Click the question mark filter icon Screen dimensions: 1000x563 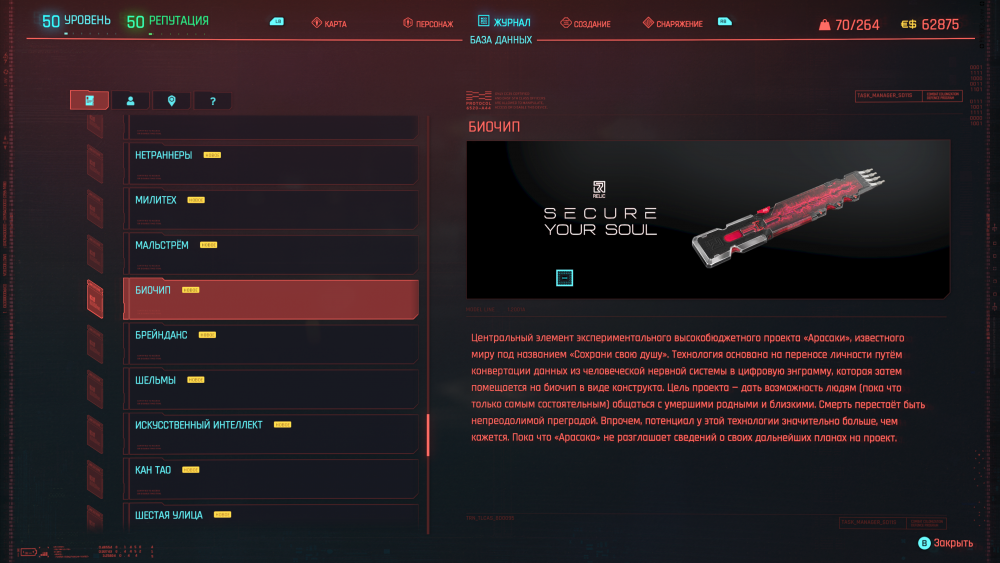tap(212, 100)
